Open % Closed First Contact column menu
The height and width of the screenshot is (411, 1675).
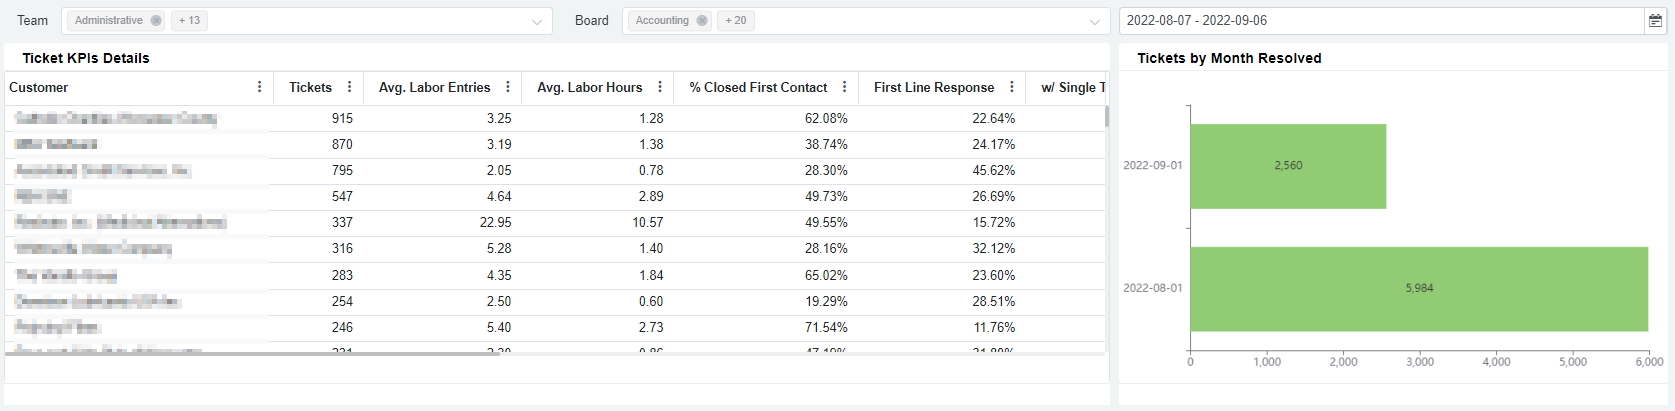click(845, 87)
